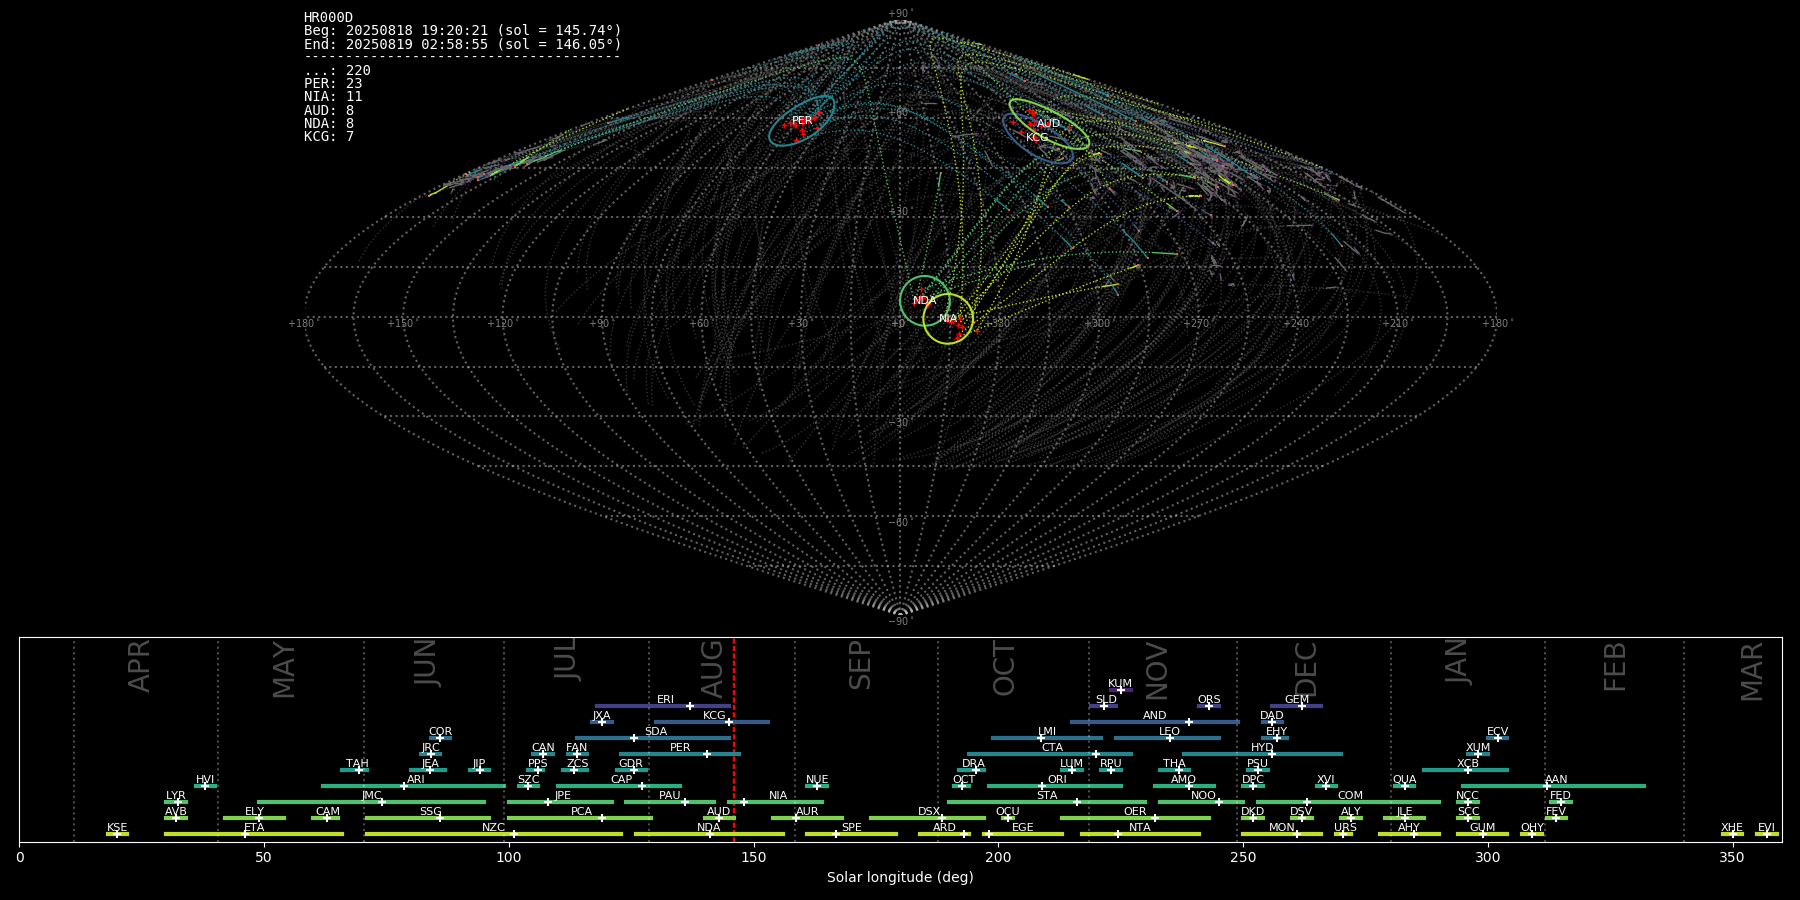The width and height of the screenshot is (1800, 900).
Task: Click the LEO shower label
Action: click(1170, 732)
